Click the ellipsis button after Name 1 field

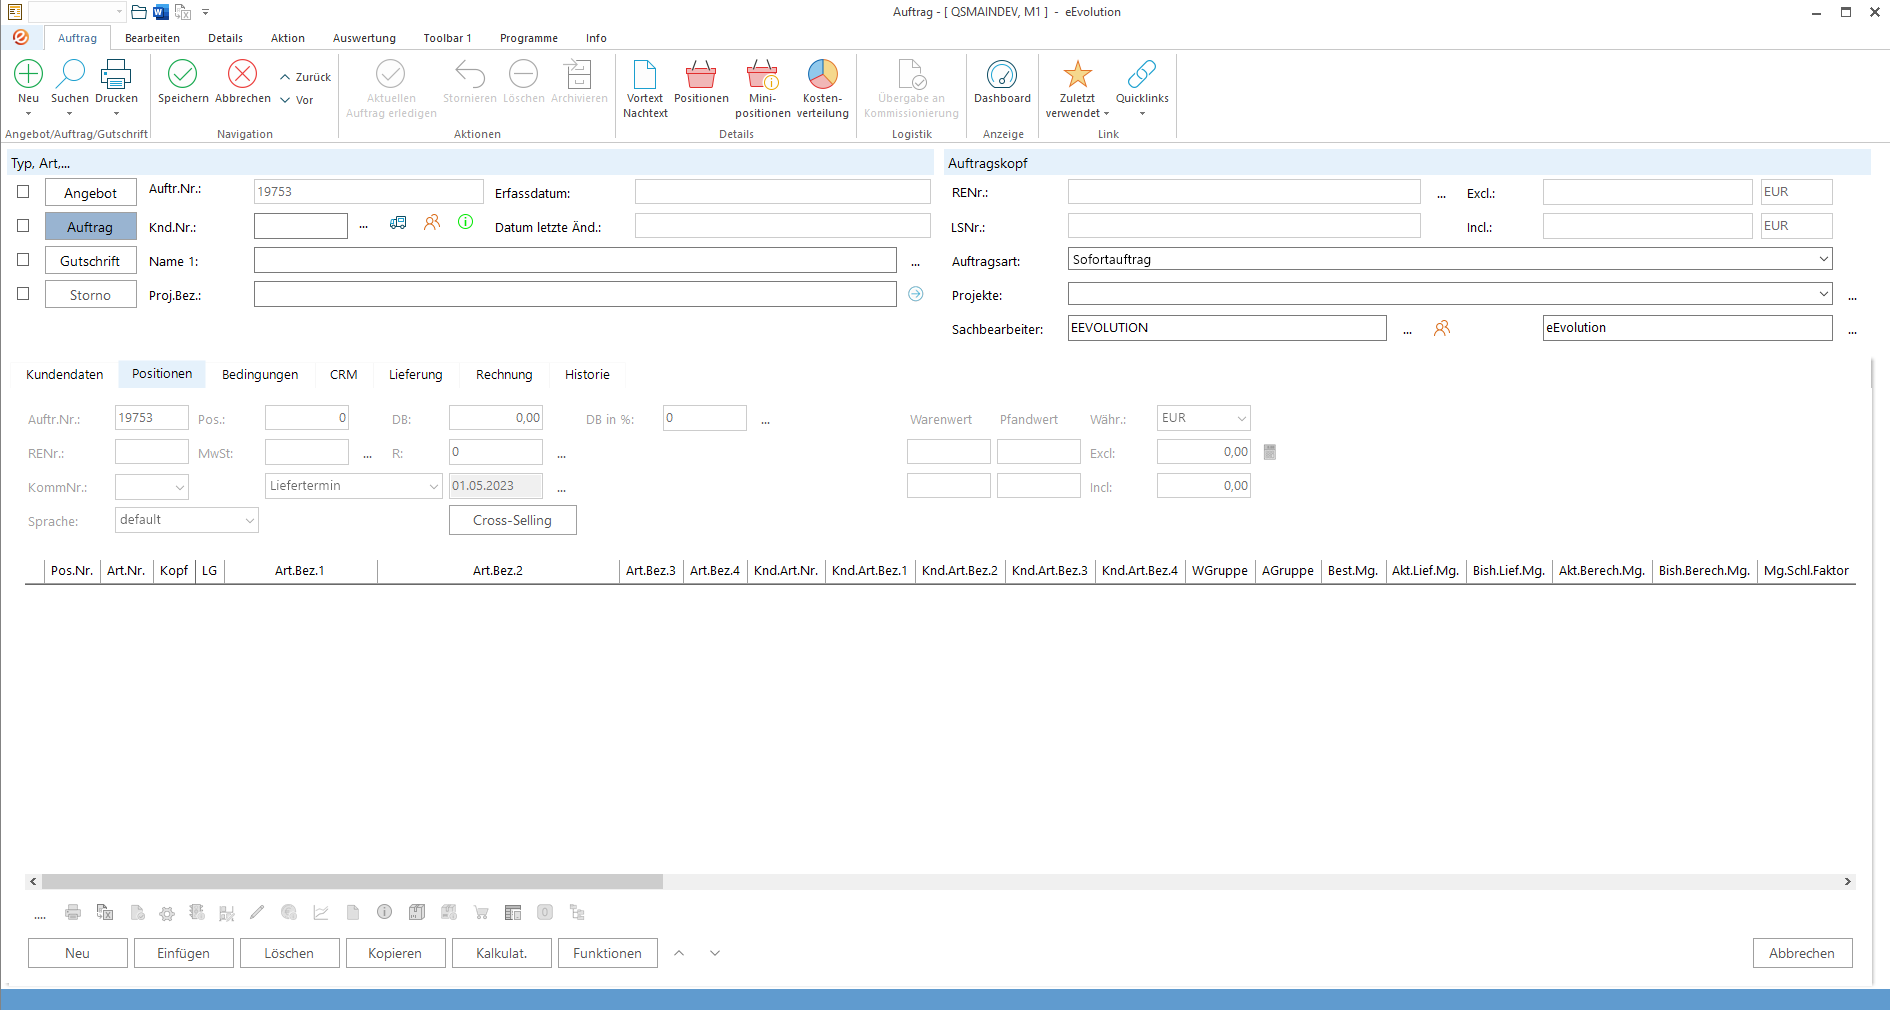tap(915, 262)
